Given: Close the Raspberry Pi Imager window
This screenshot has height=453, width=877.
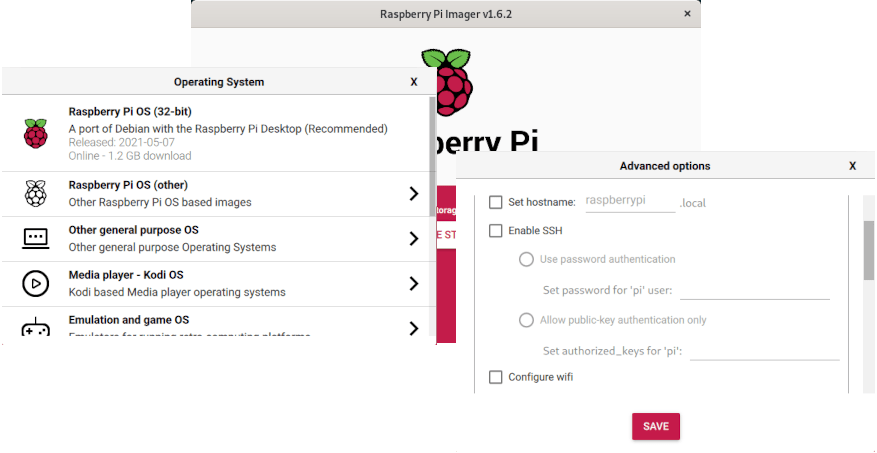Looking at the screenshot, I should tap(687, 14).
